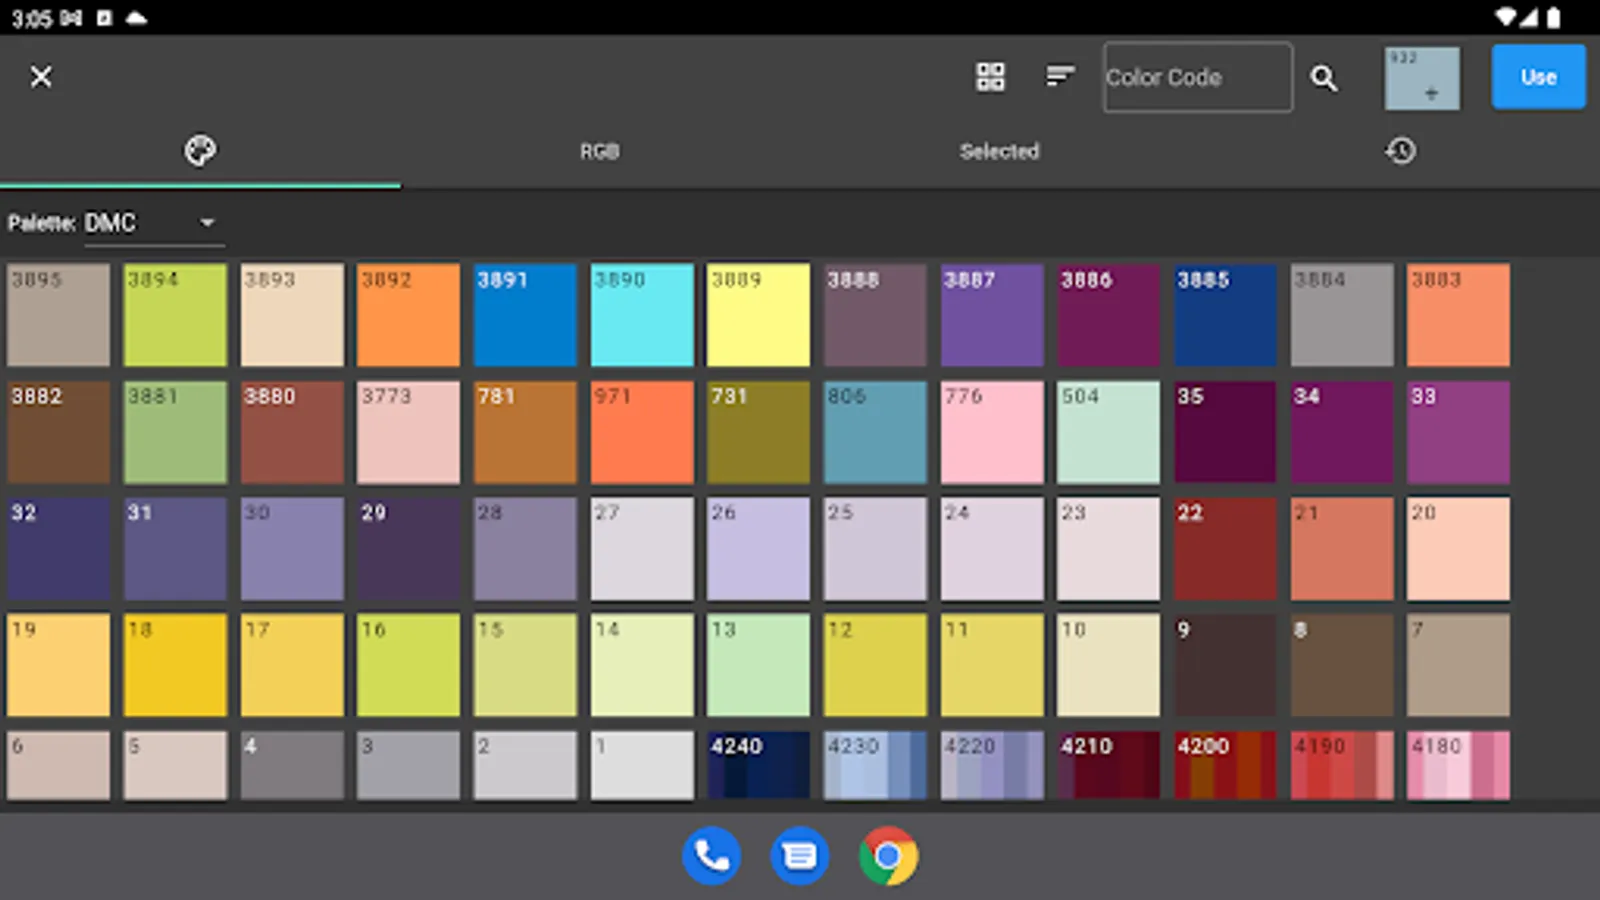The width and height of the screenshot is (1600, 900).
Task: Tap the current color preview 932
Action: [1421, 78]
